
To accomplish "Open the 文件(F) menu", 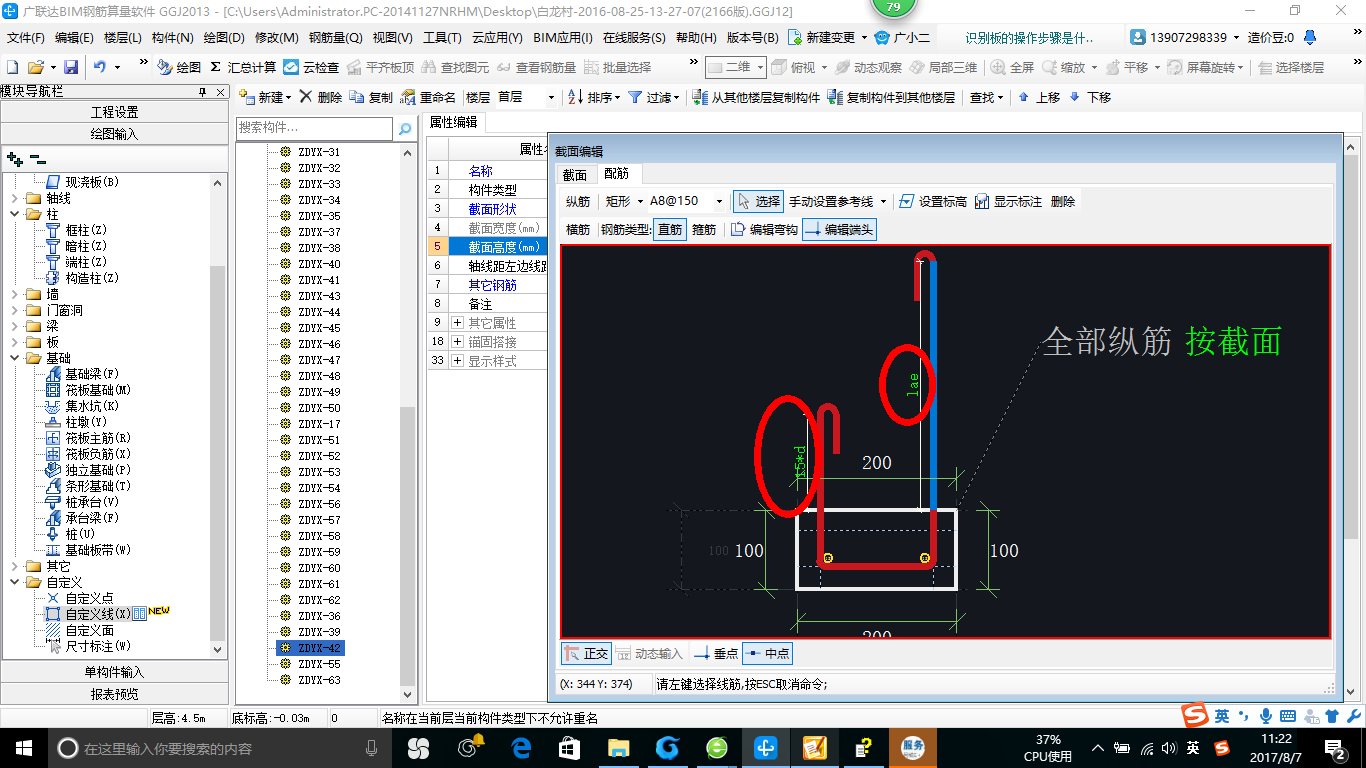I will (26, 38).
